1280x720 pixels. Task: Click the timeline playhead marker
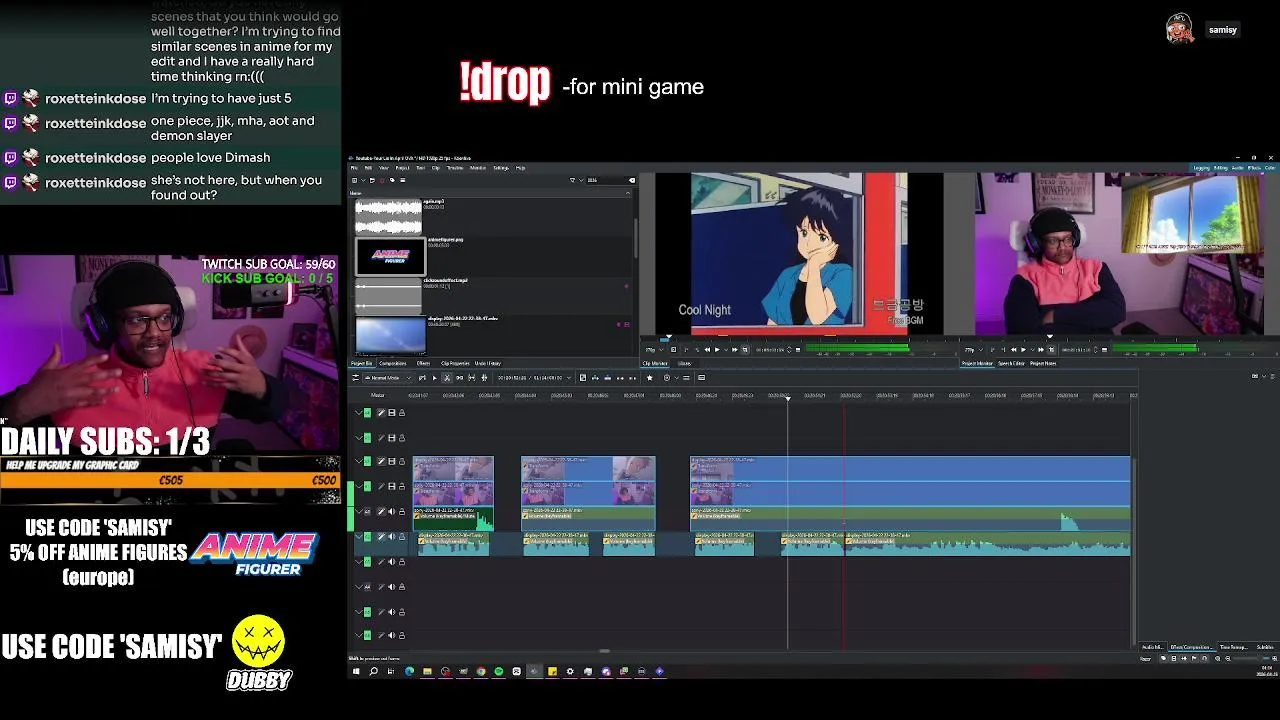787,398
